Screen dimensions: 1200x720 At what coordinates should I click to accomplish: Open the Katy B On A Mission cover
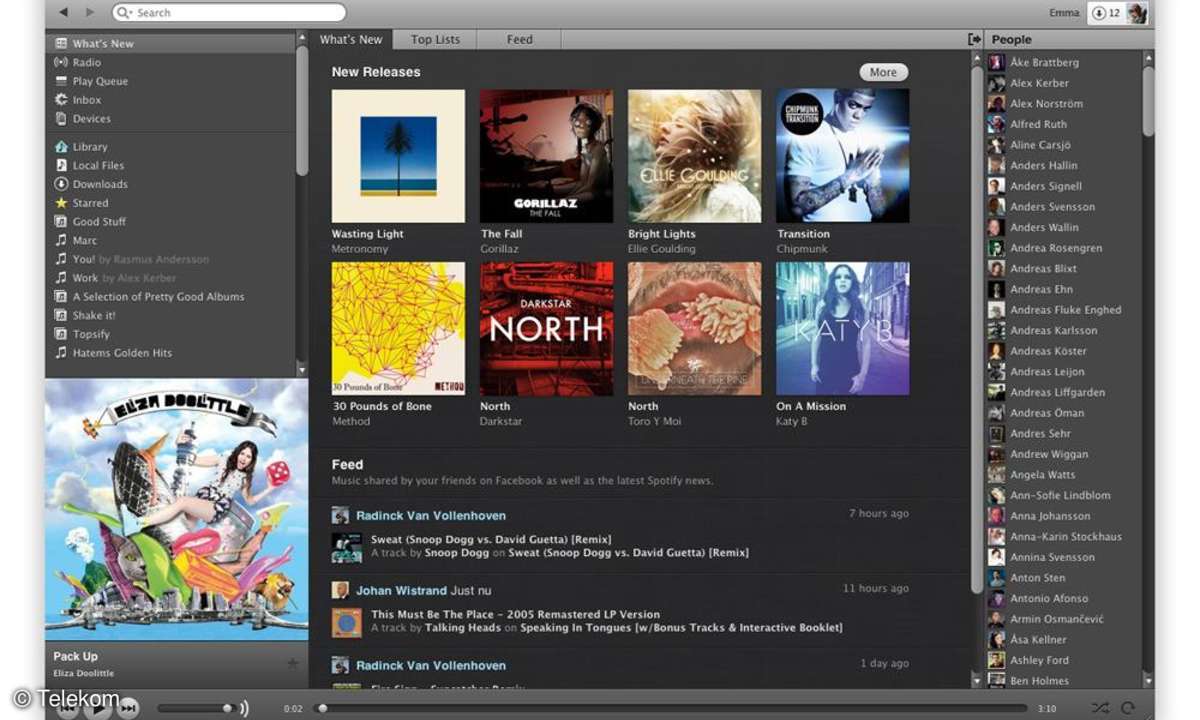click(843, 328)
